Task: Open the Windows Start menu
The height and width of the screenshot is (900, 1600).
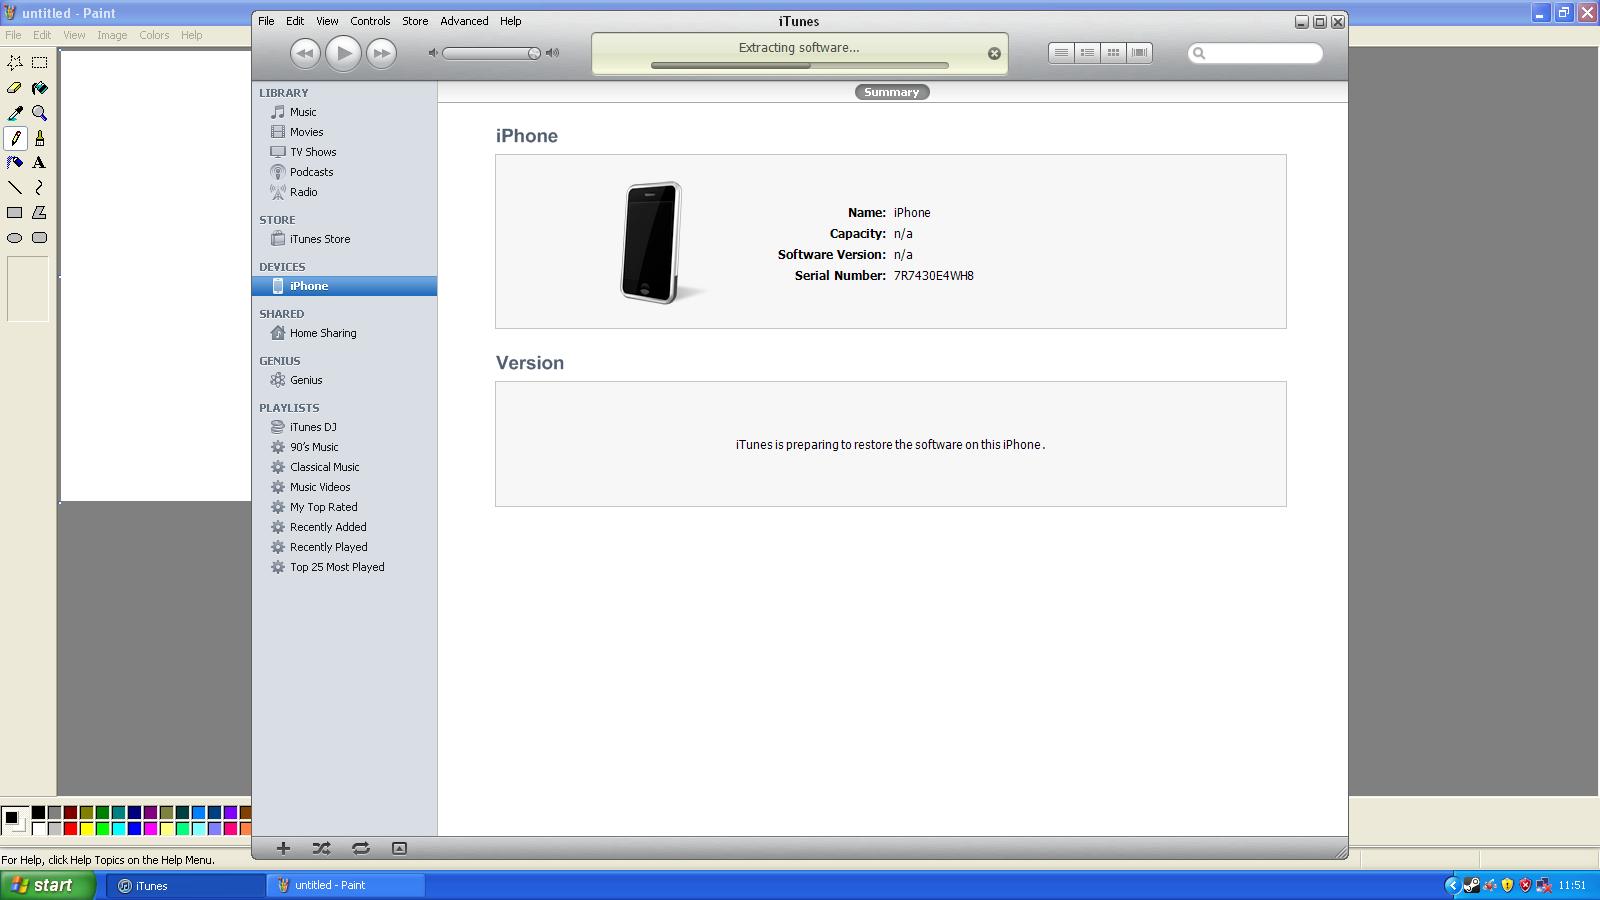Action: tap(48, 885)
